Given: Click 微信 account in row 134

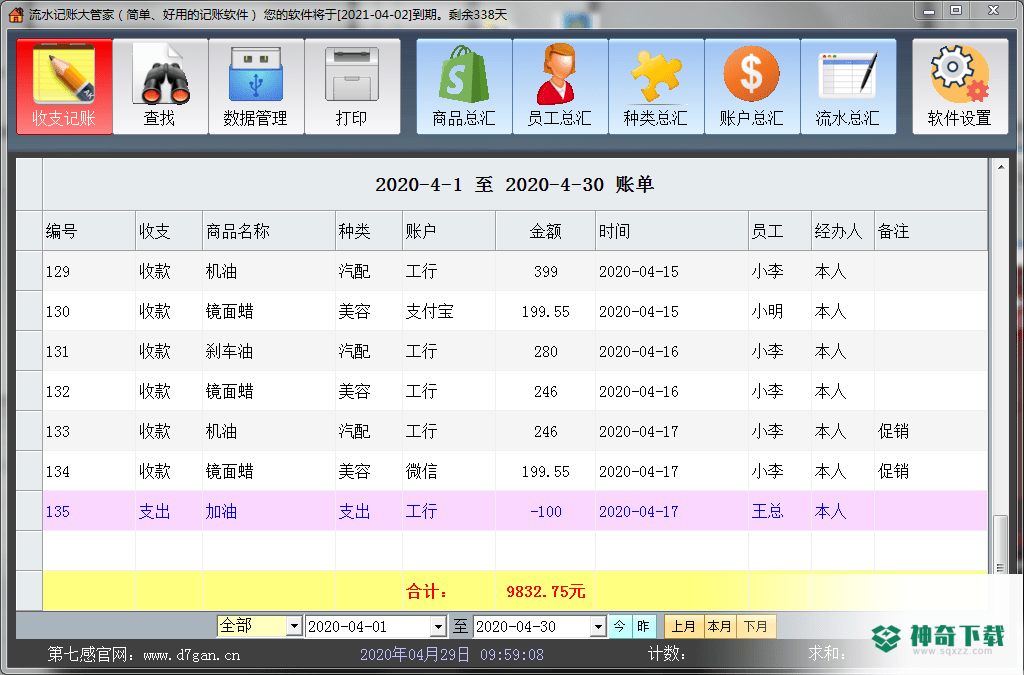Looking at the screenshot, I should [421, 471].
